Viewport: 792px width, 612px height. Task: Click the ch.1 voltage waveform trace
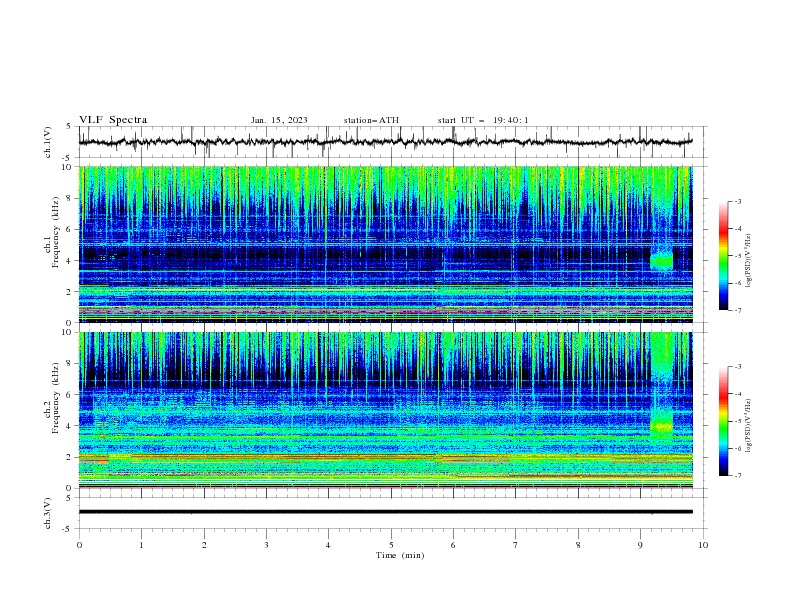(385, 142)
